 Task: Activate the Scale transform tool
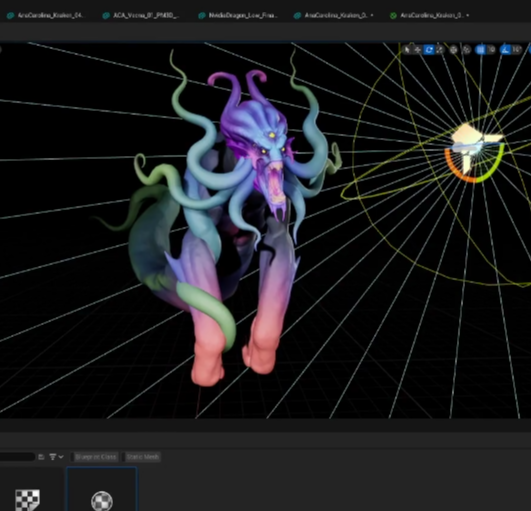(440, 50)
